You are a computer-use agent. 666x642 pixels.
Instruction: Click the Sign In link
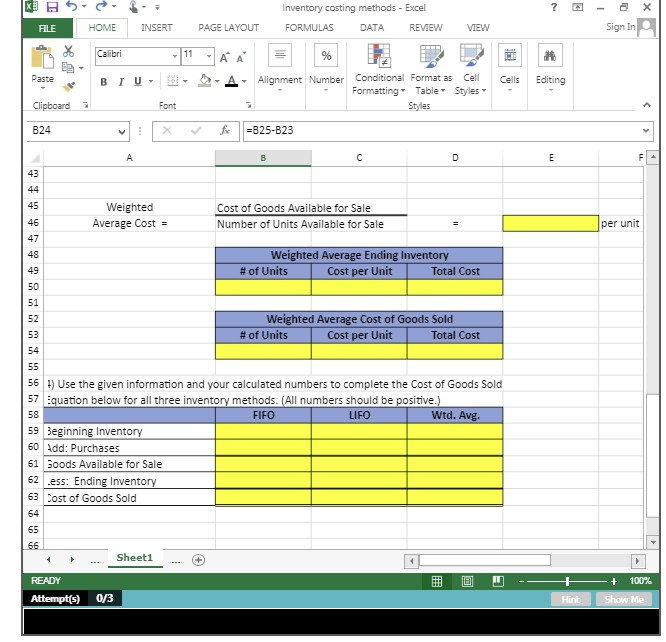tap(621, 27)
